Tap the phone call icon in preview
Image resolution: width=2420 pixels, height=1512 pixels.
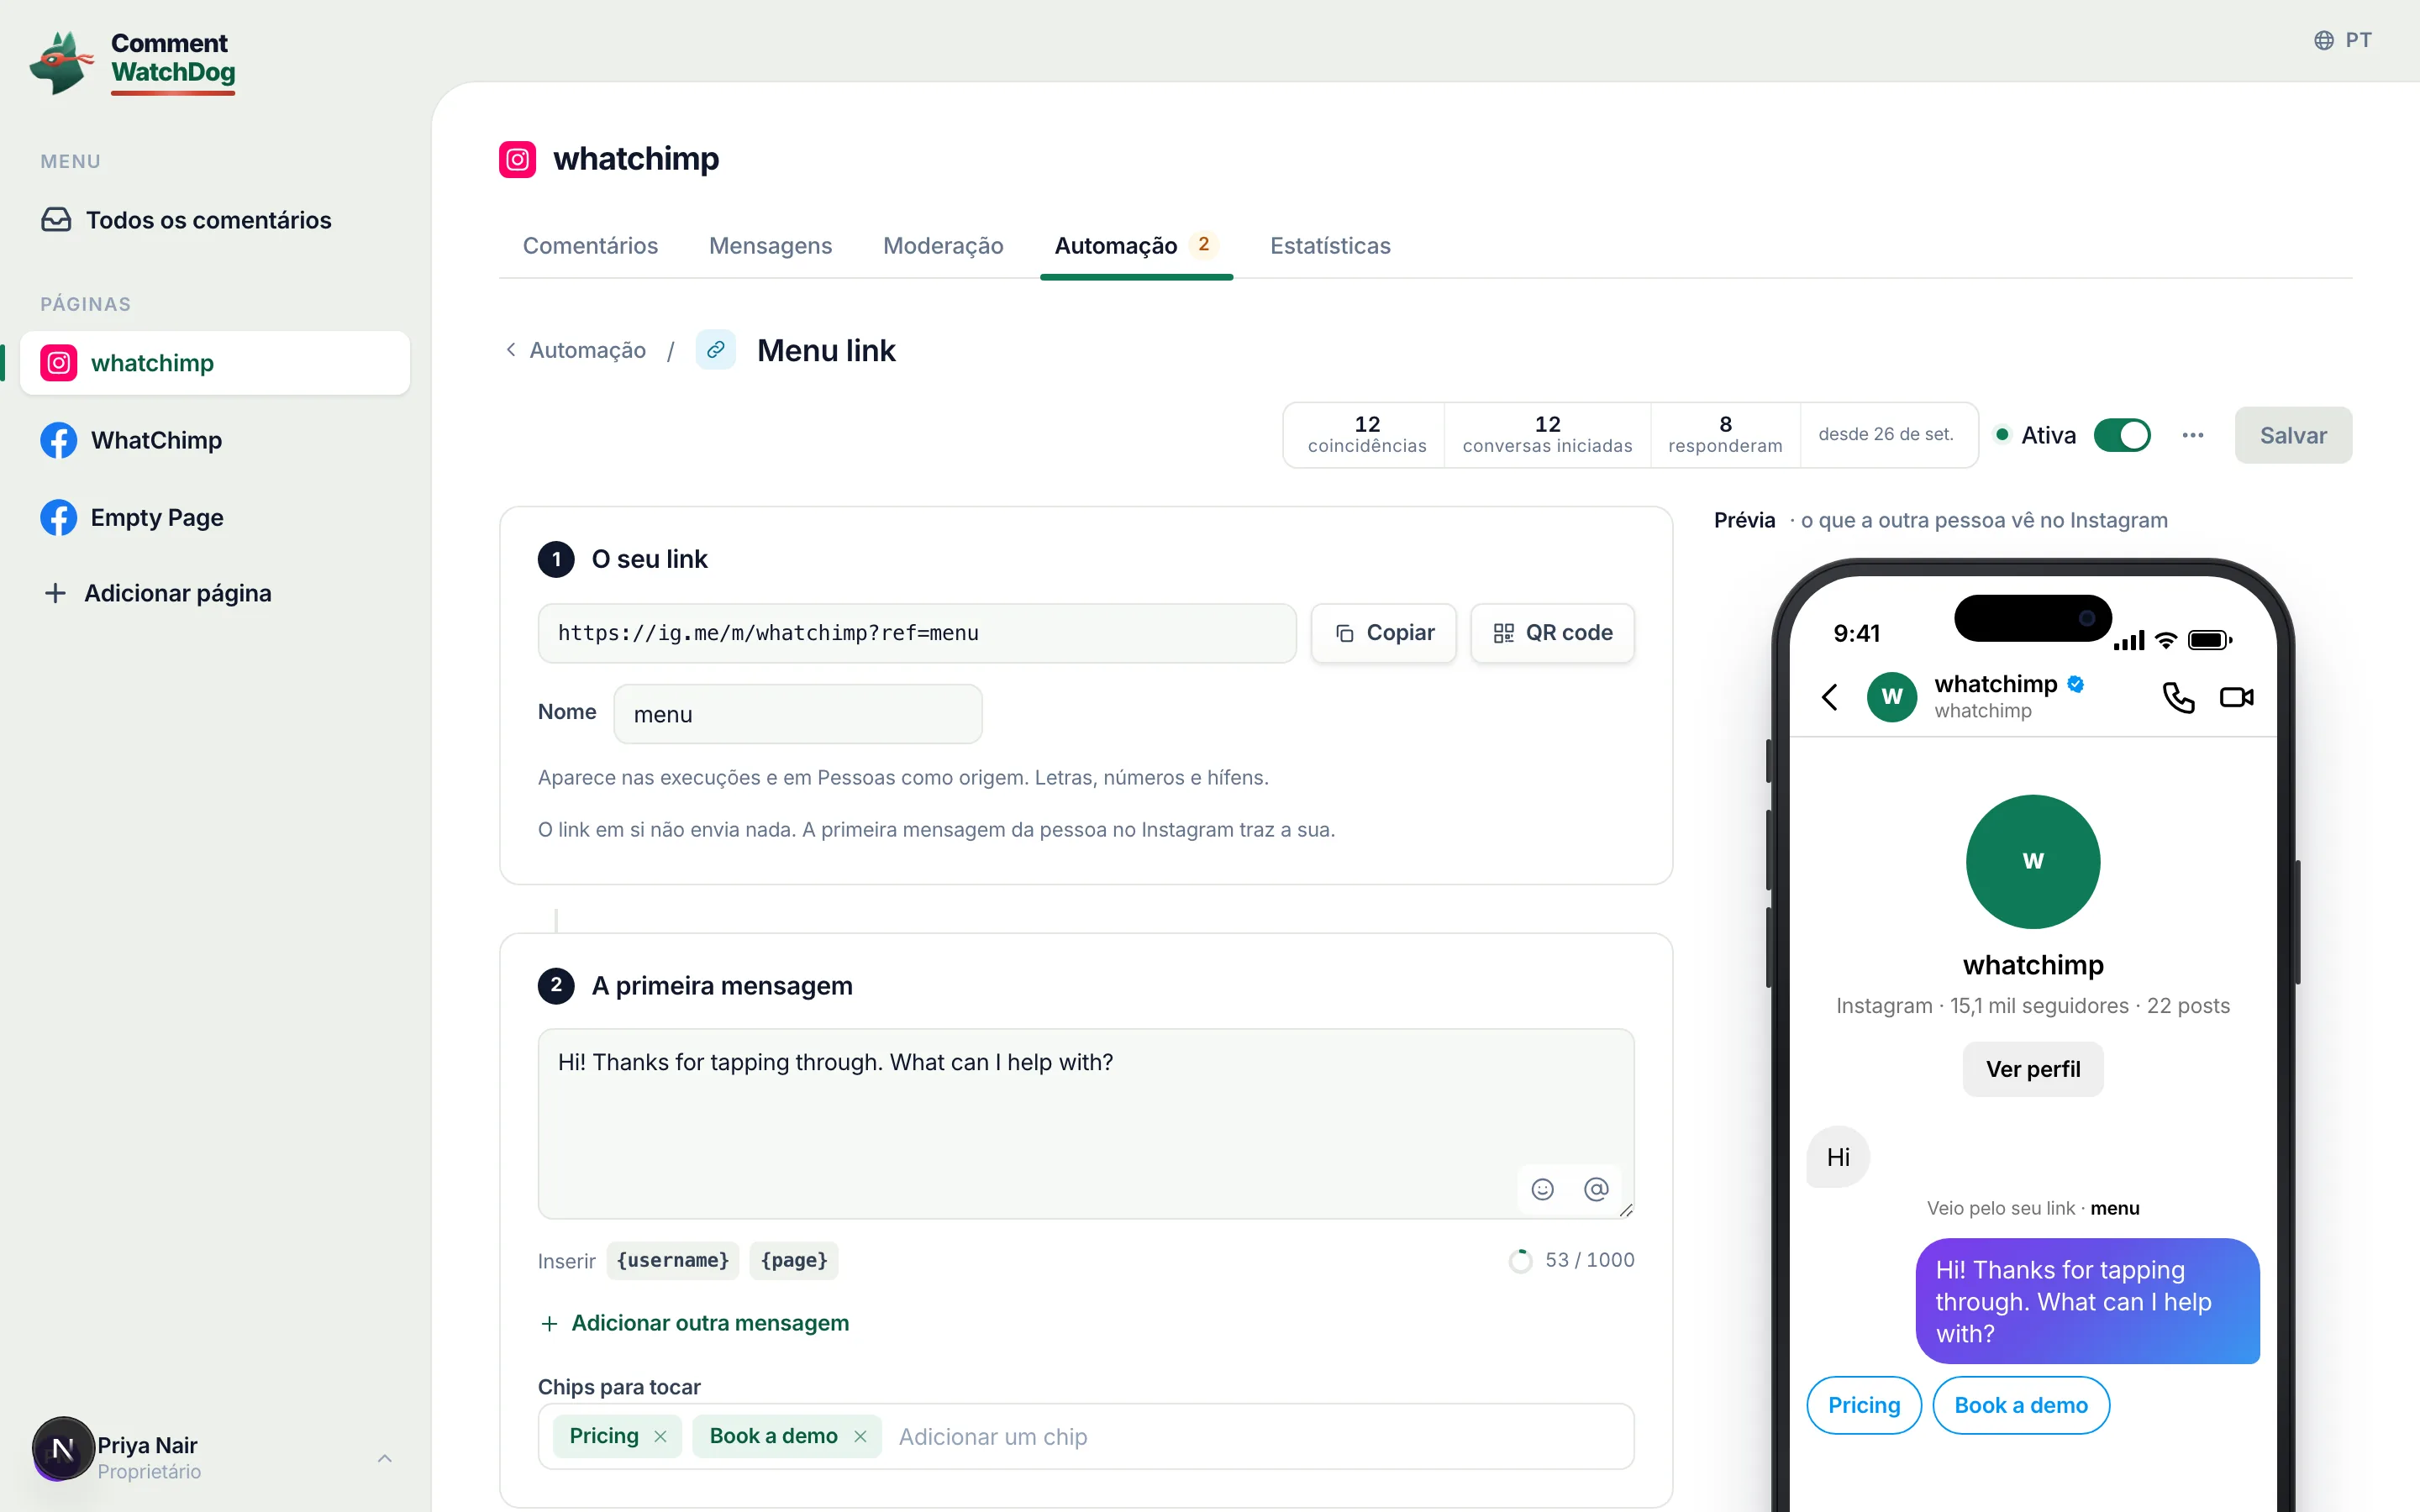2178,697
